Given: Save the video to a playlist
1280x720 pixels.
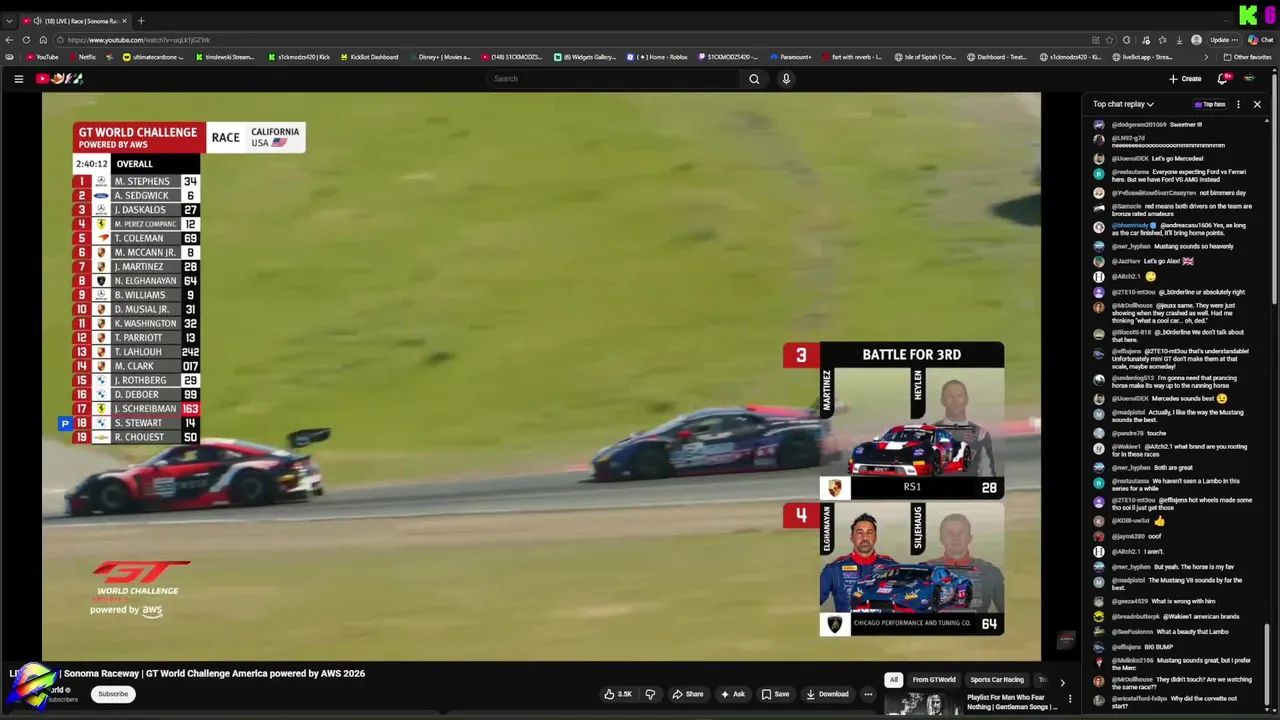Looking at the screenshot, I should (x=775, y=694).
